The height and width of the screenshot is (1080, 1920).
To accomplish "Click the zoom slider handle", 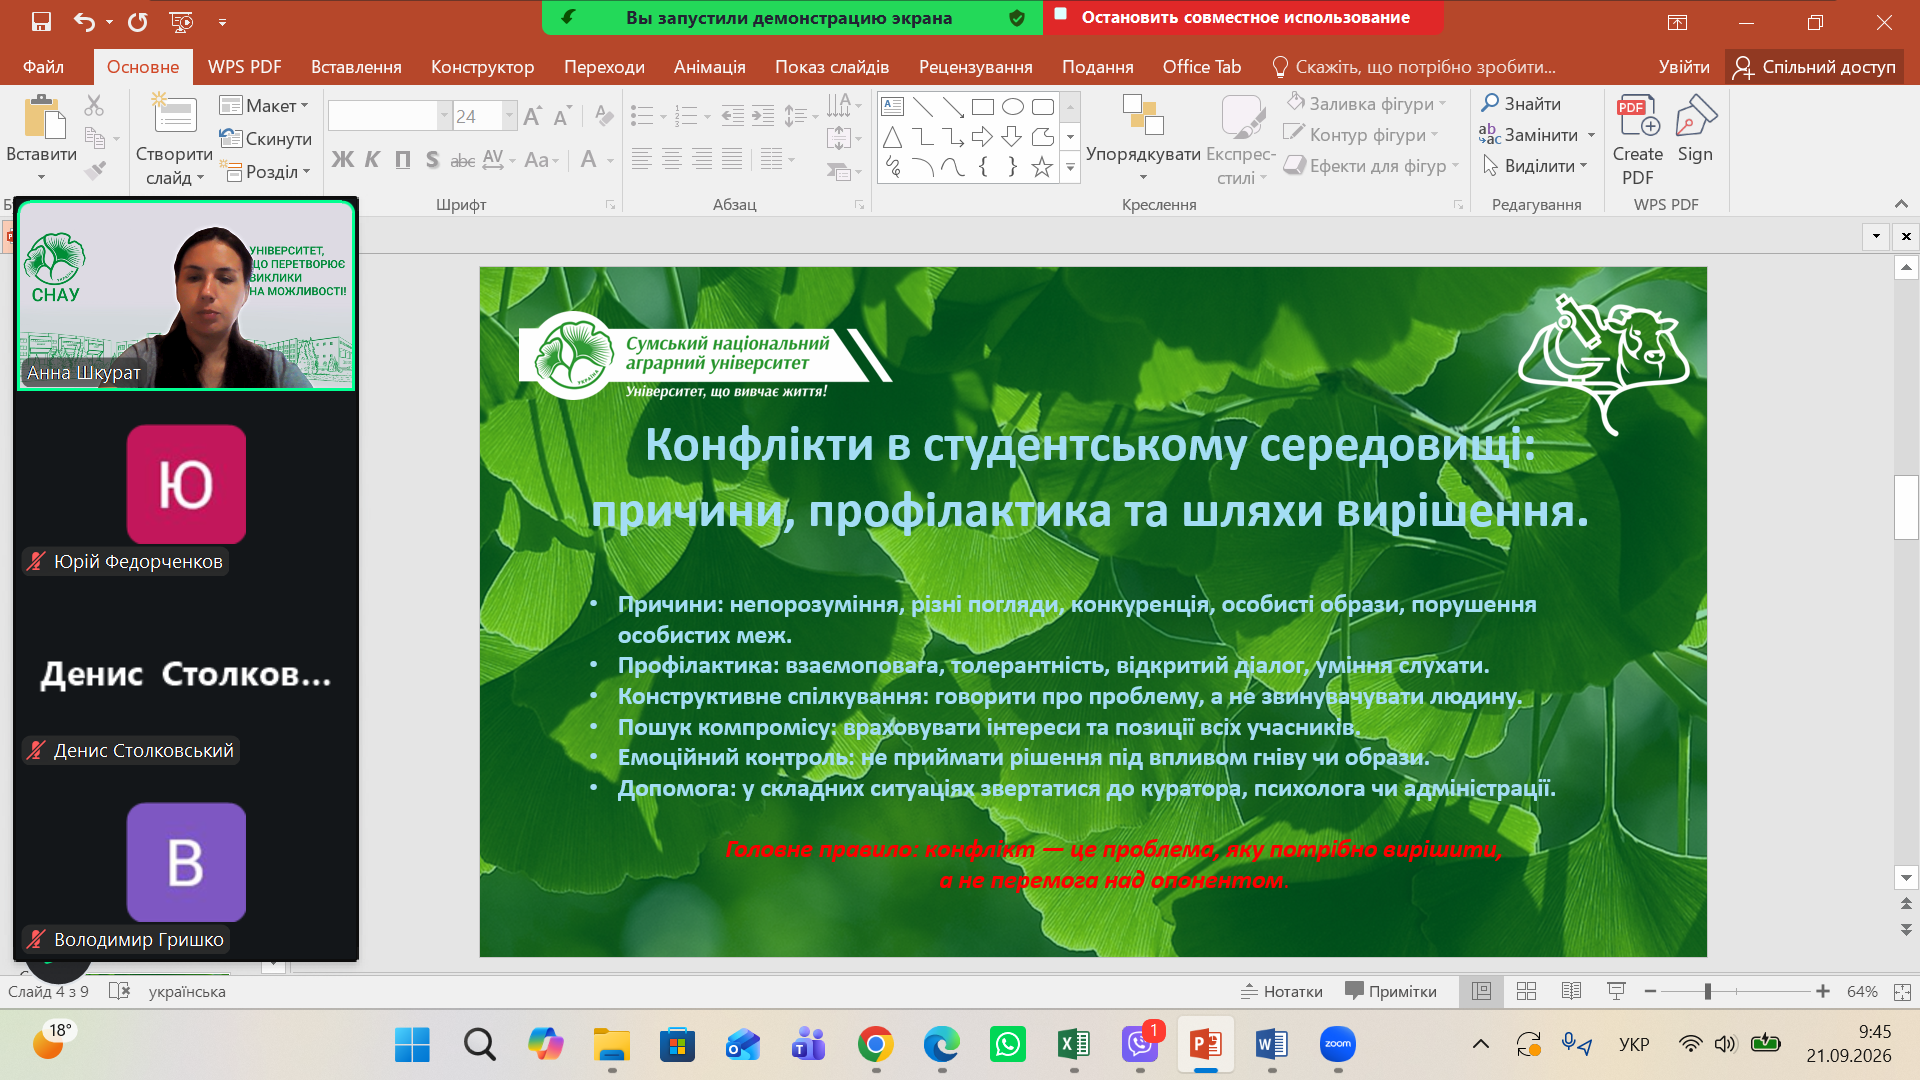I will coord(1708,991).
